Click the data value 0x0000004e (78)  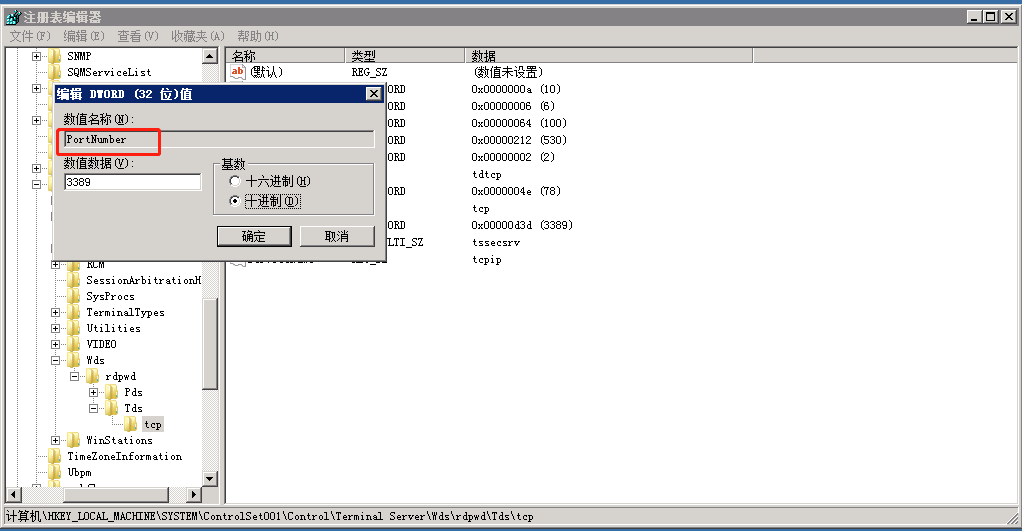(x=516, y=191)
